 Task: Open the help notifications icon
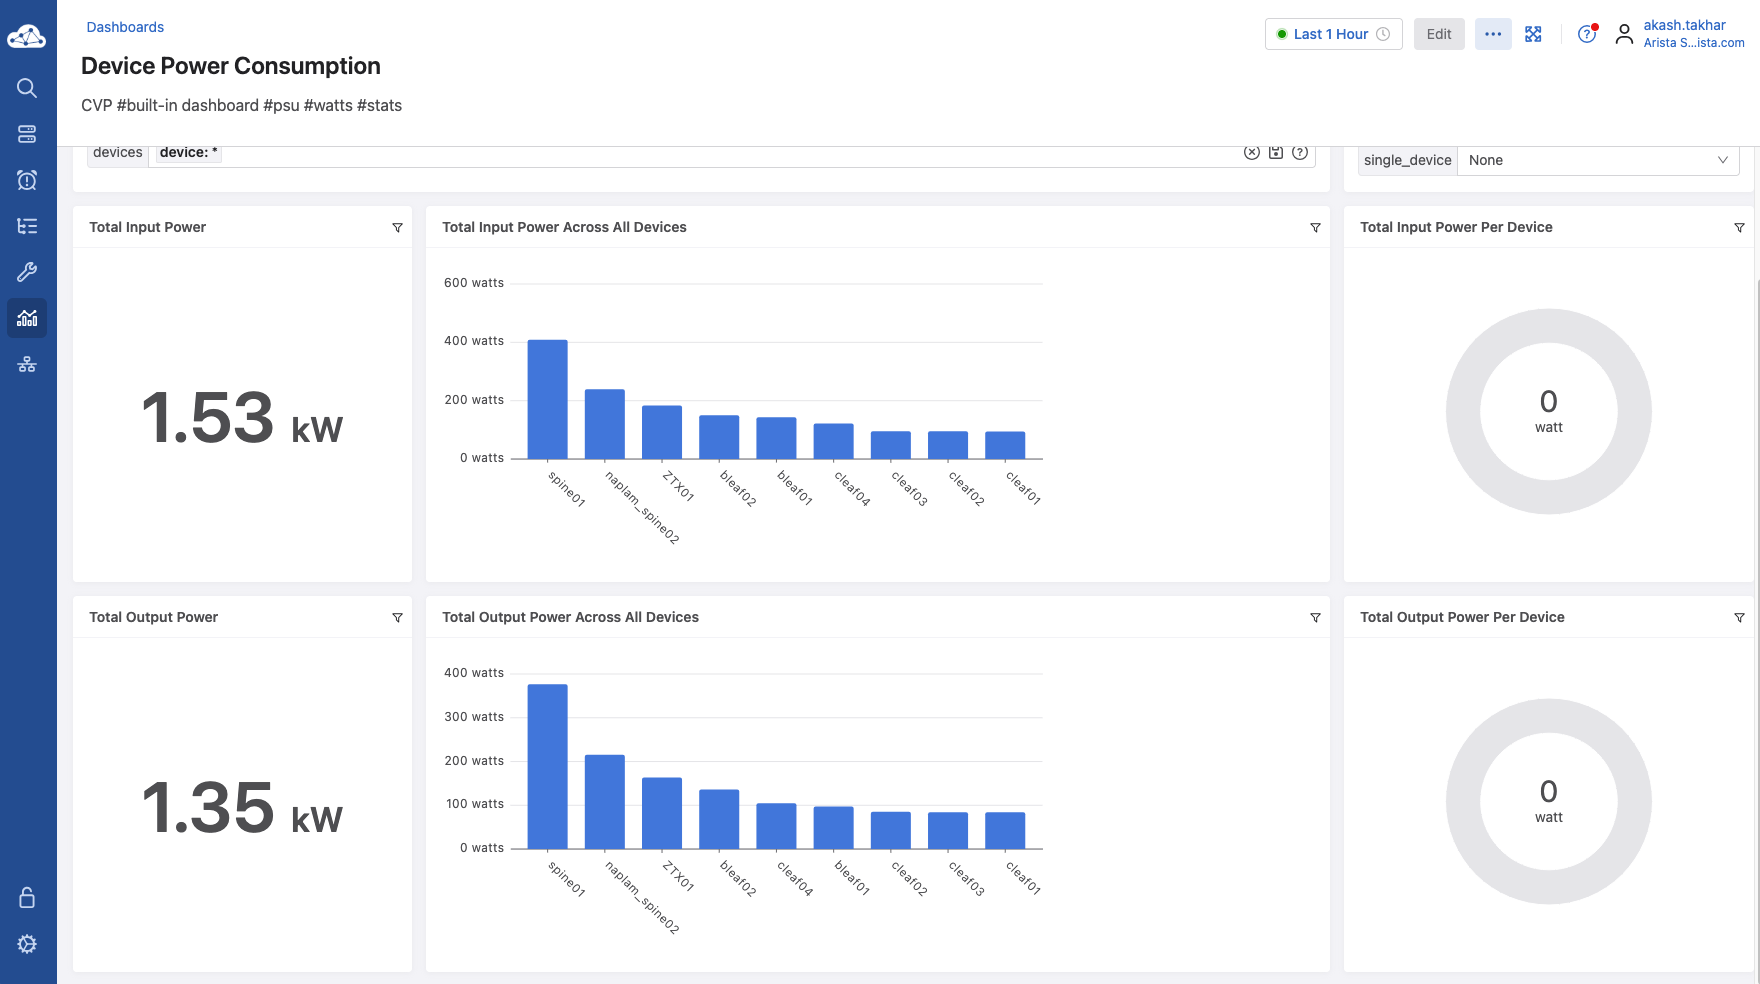click(x=1587, y=34)
